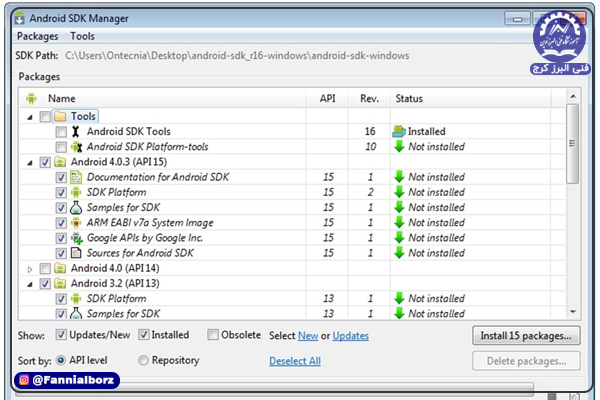Viewport: 600px width, 400px height.
Task: Click the Rev. column header
Action: [369, 98]
